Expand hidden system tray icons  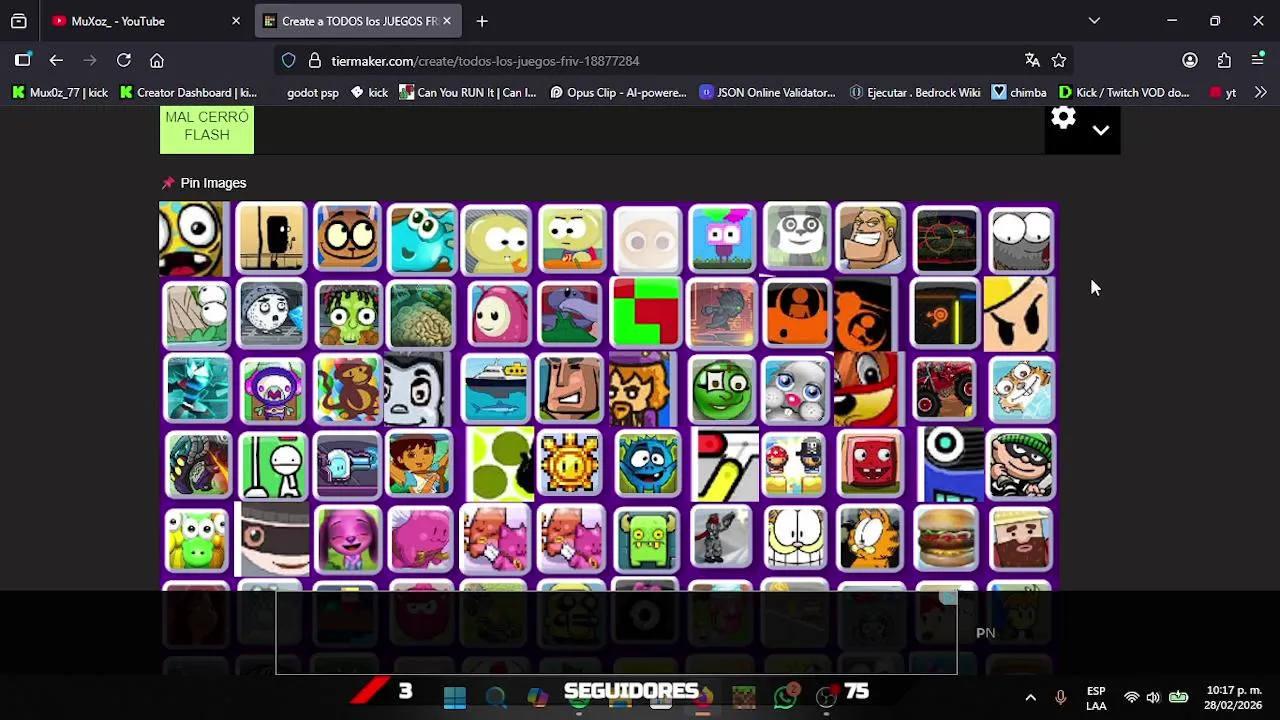pos(1030,697)
